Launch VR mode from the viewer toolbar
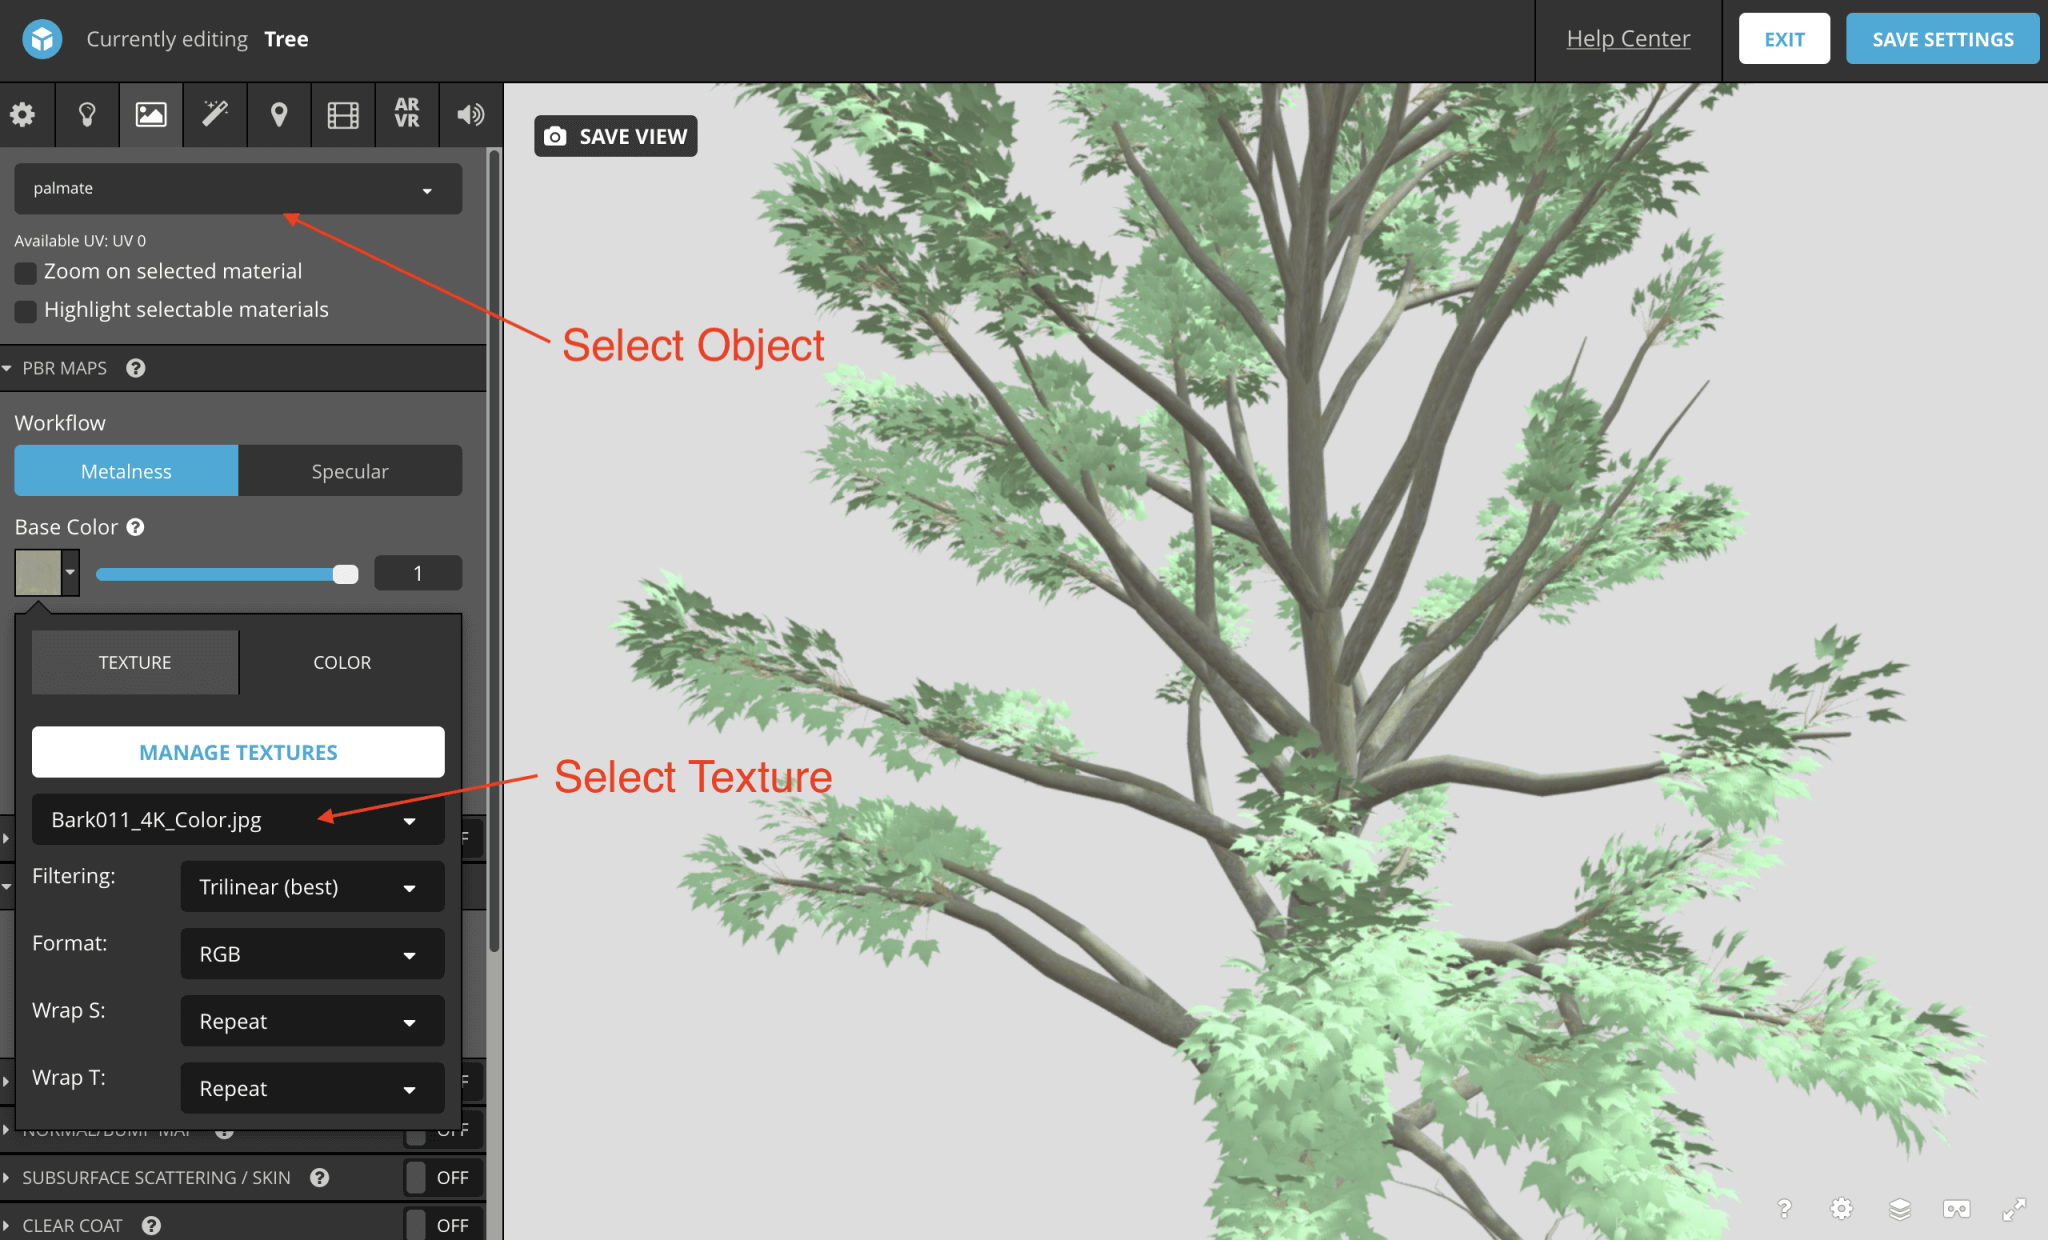This screenshot has height=1240, width=2048. pyautogui.click(x=1956, y=1209)
